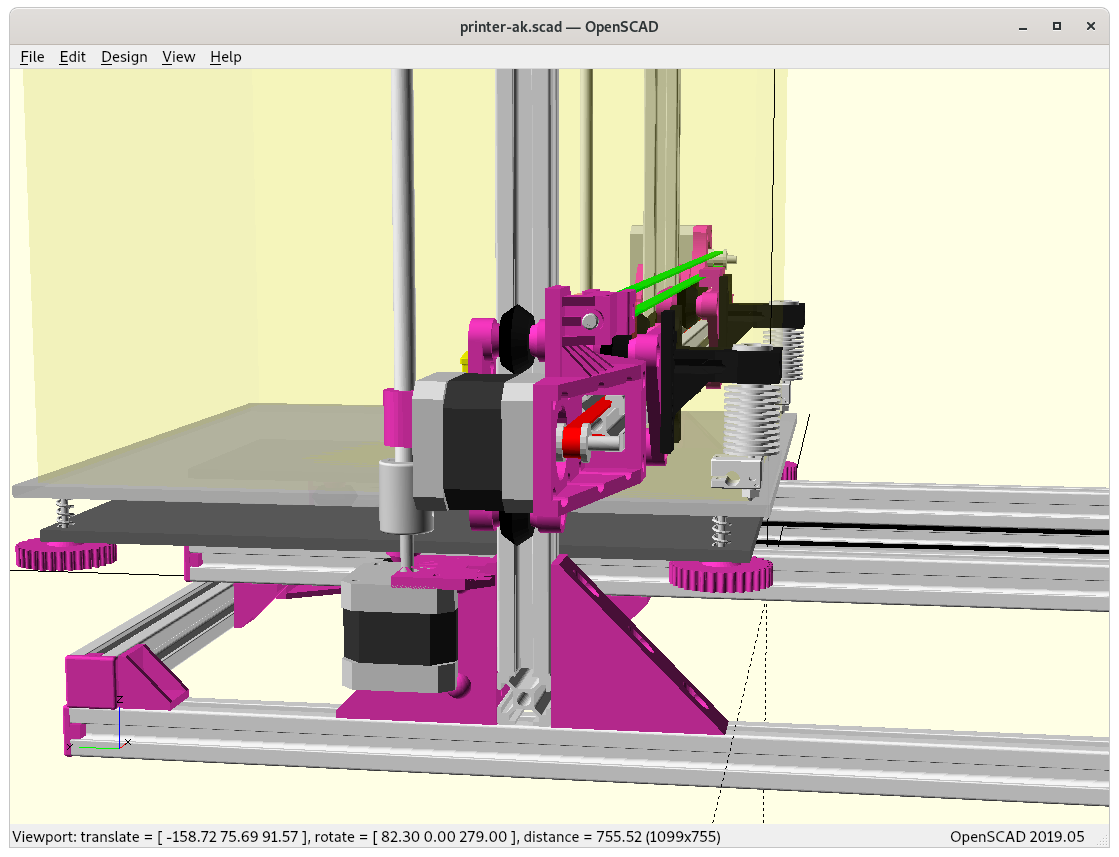
Task: Click the stepper motor below the lead screw
Action: (398, 636)
